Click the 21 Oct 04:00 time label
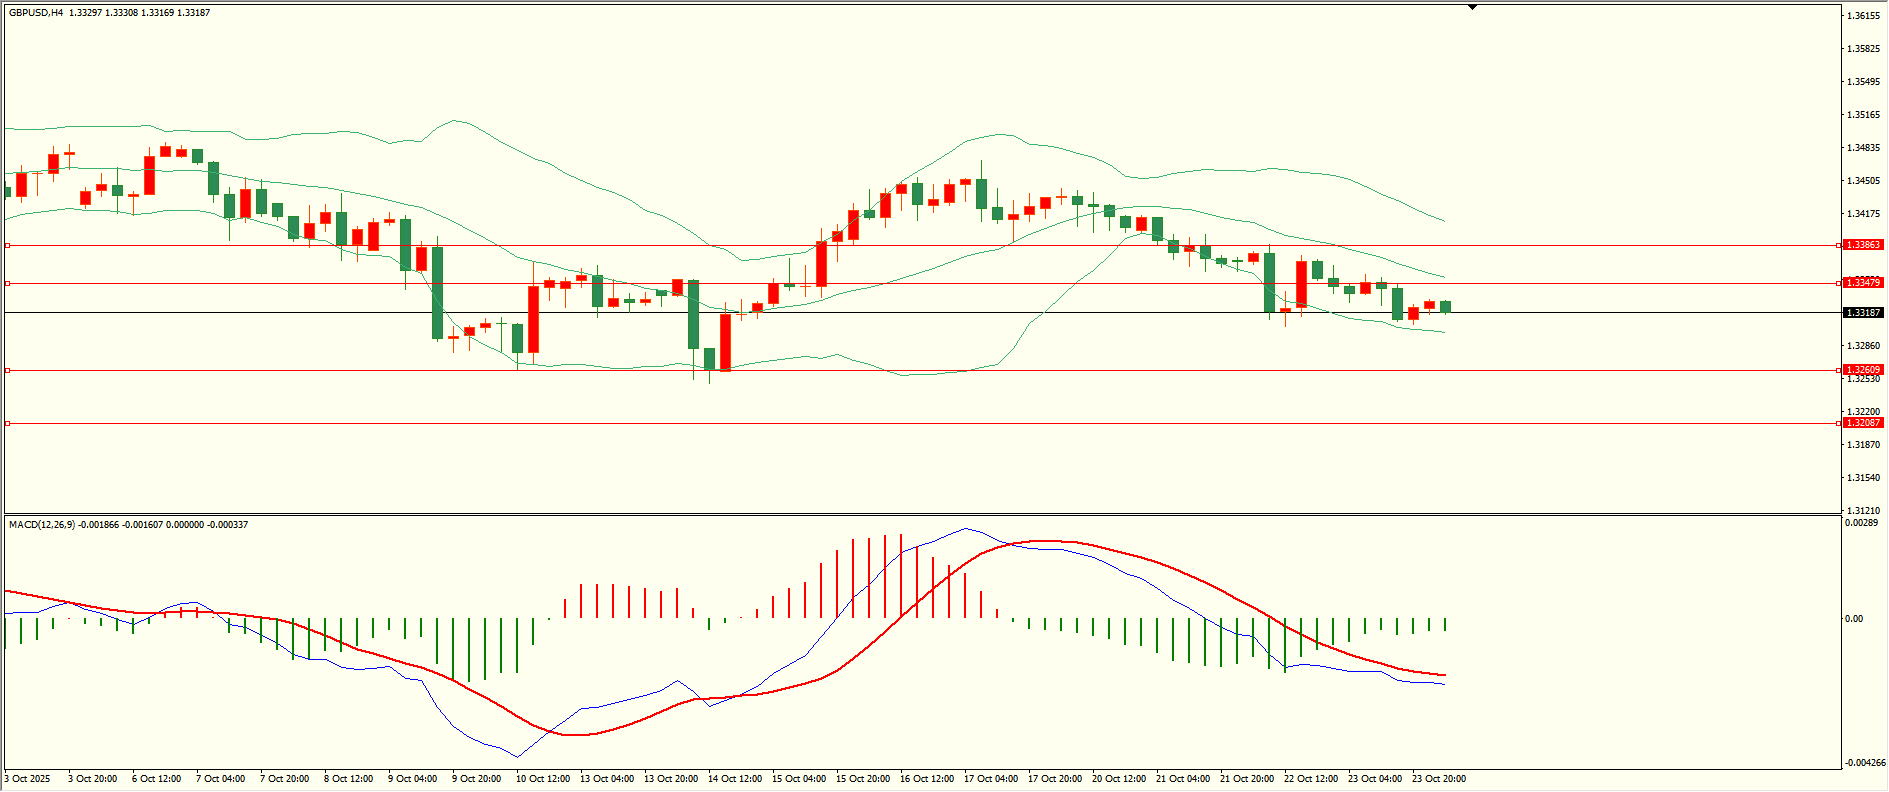 tap(1183, 779)
